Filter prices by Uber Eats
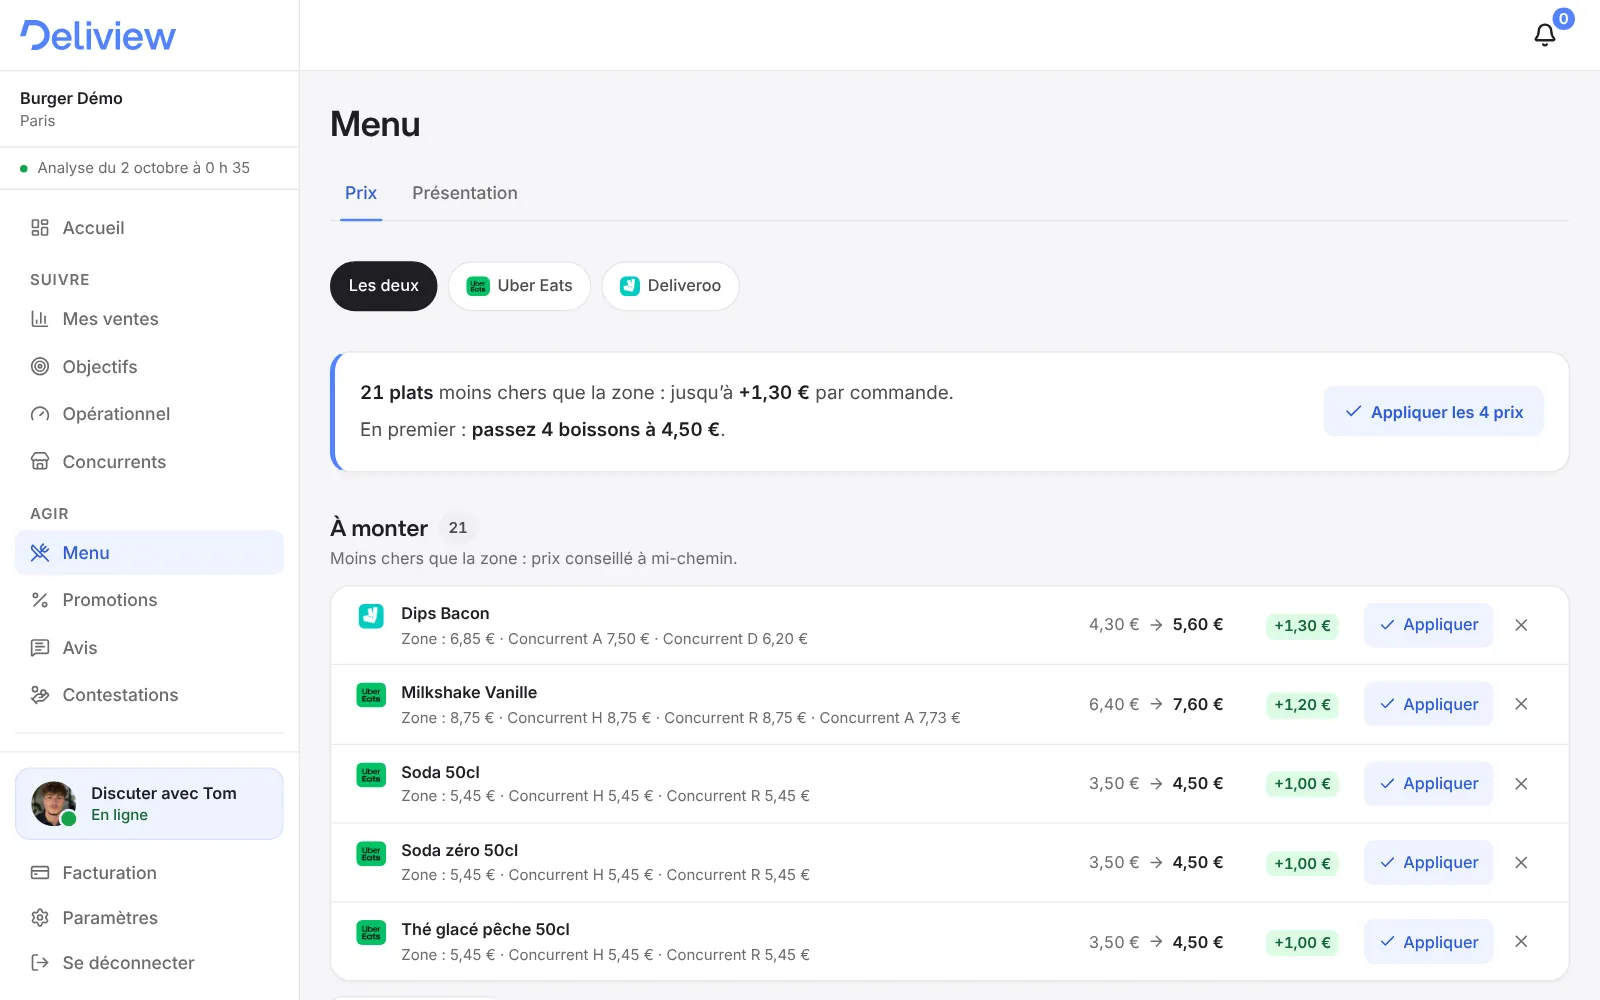Viewport: 1600px width, 1000px height. coord(520,286)
